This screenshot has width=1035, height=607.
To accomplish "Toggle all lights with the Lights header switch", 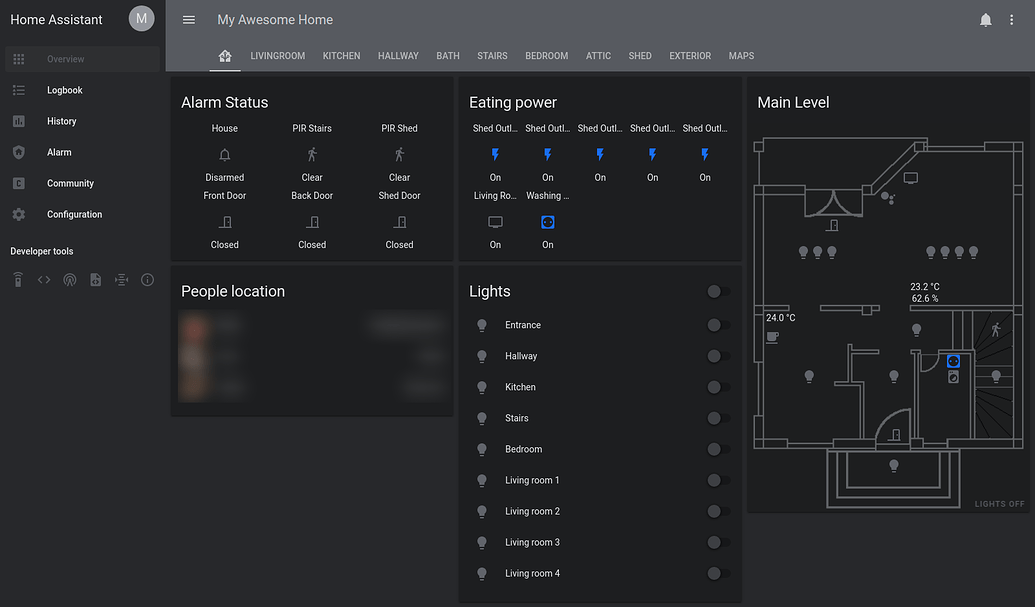I will 717,292.
